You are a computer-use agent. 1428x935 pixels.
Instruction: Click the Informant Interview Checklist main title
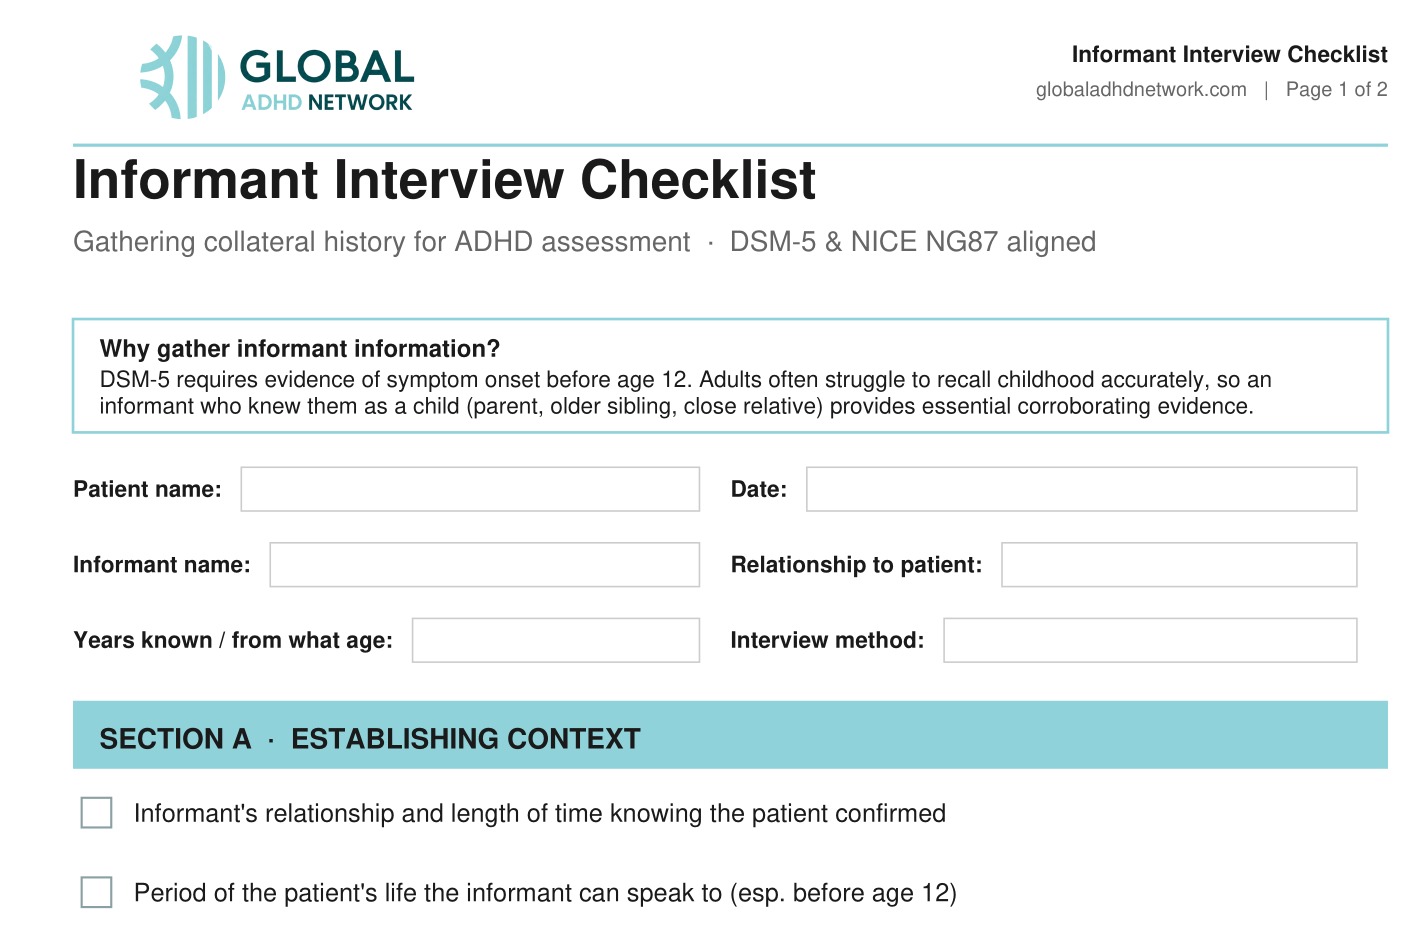coord(445,180)
